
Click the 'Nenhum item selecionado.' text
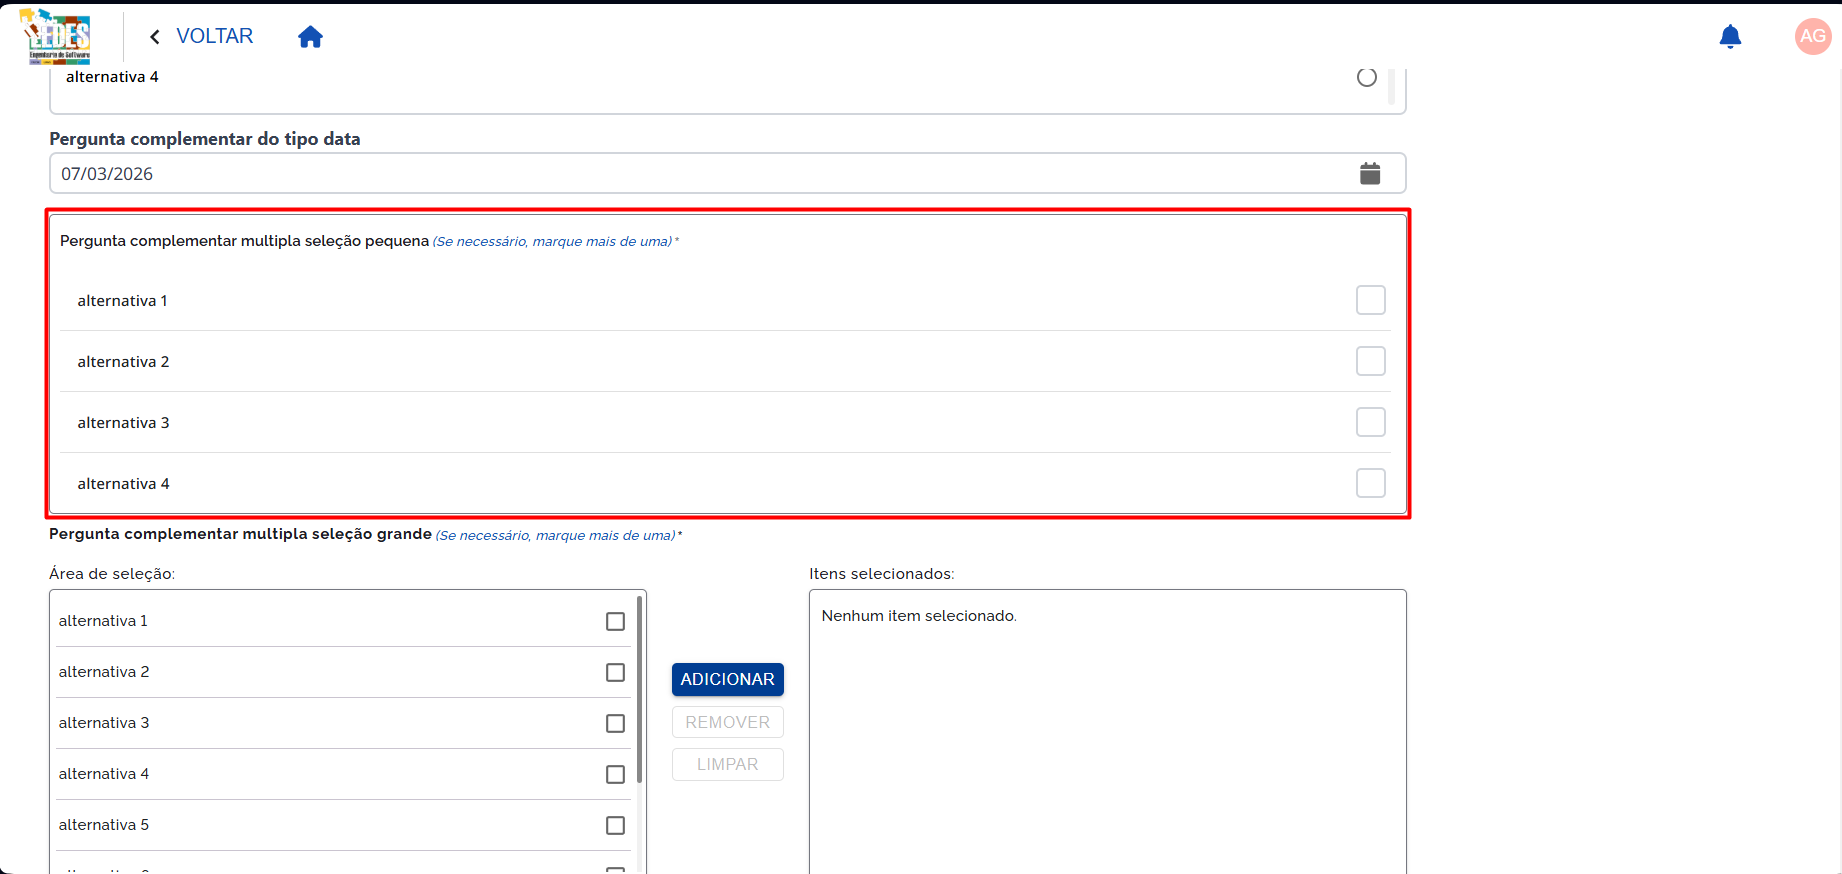click(x=919, y=616)
